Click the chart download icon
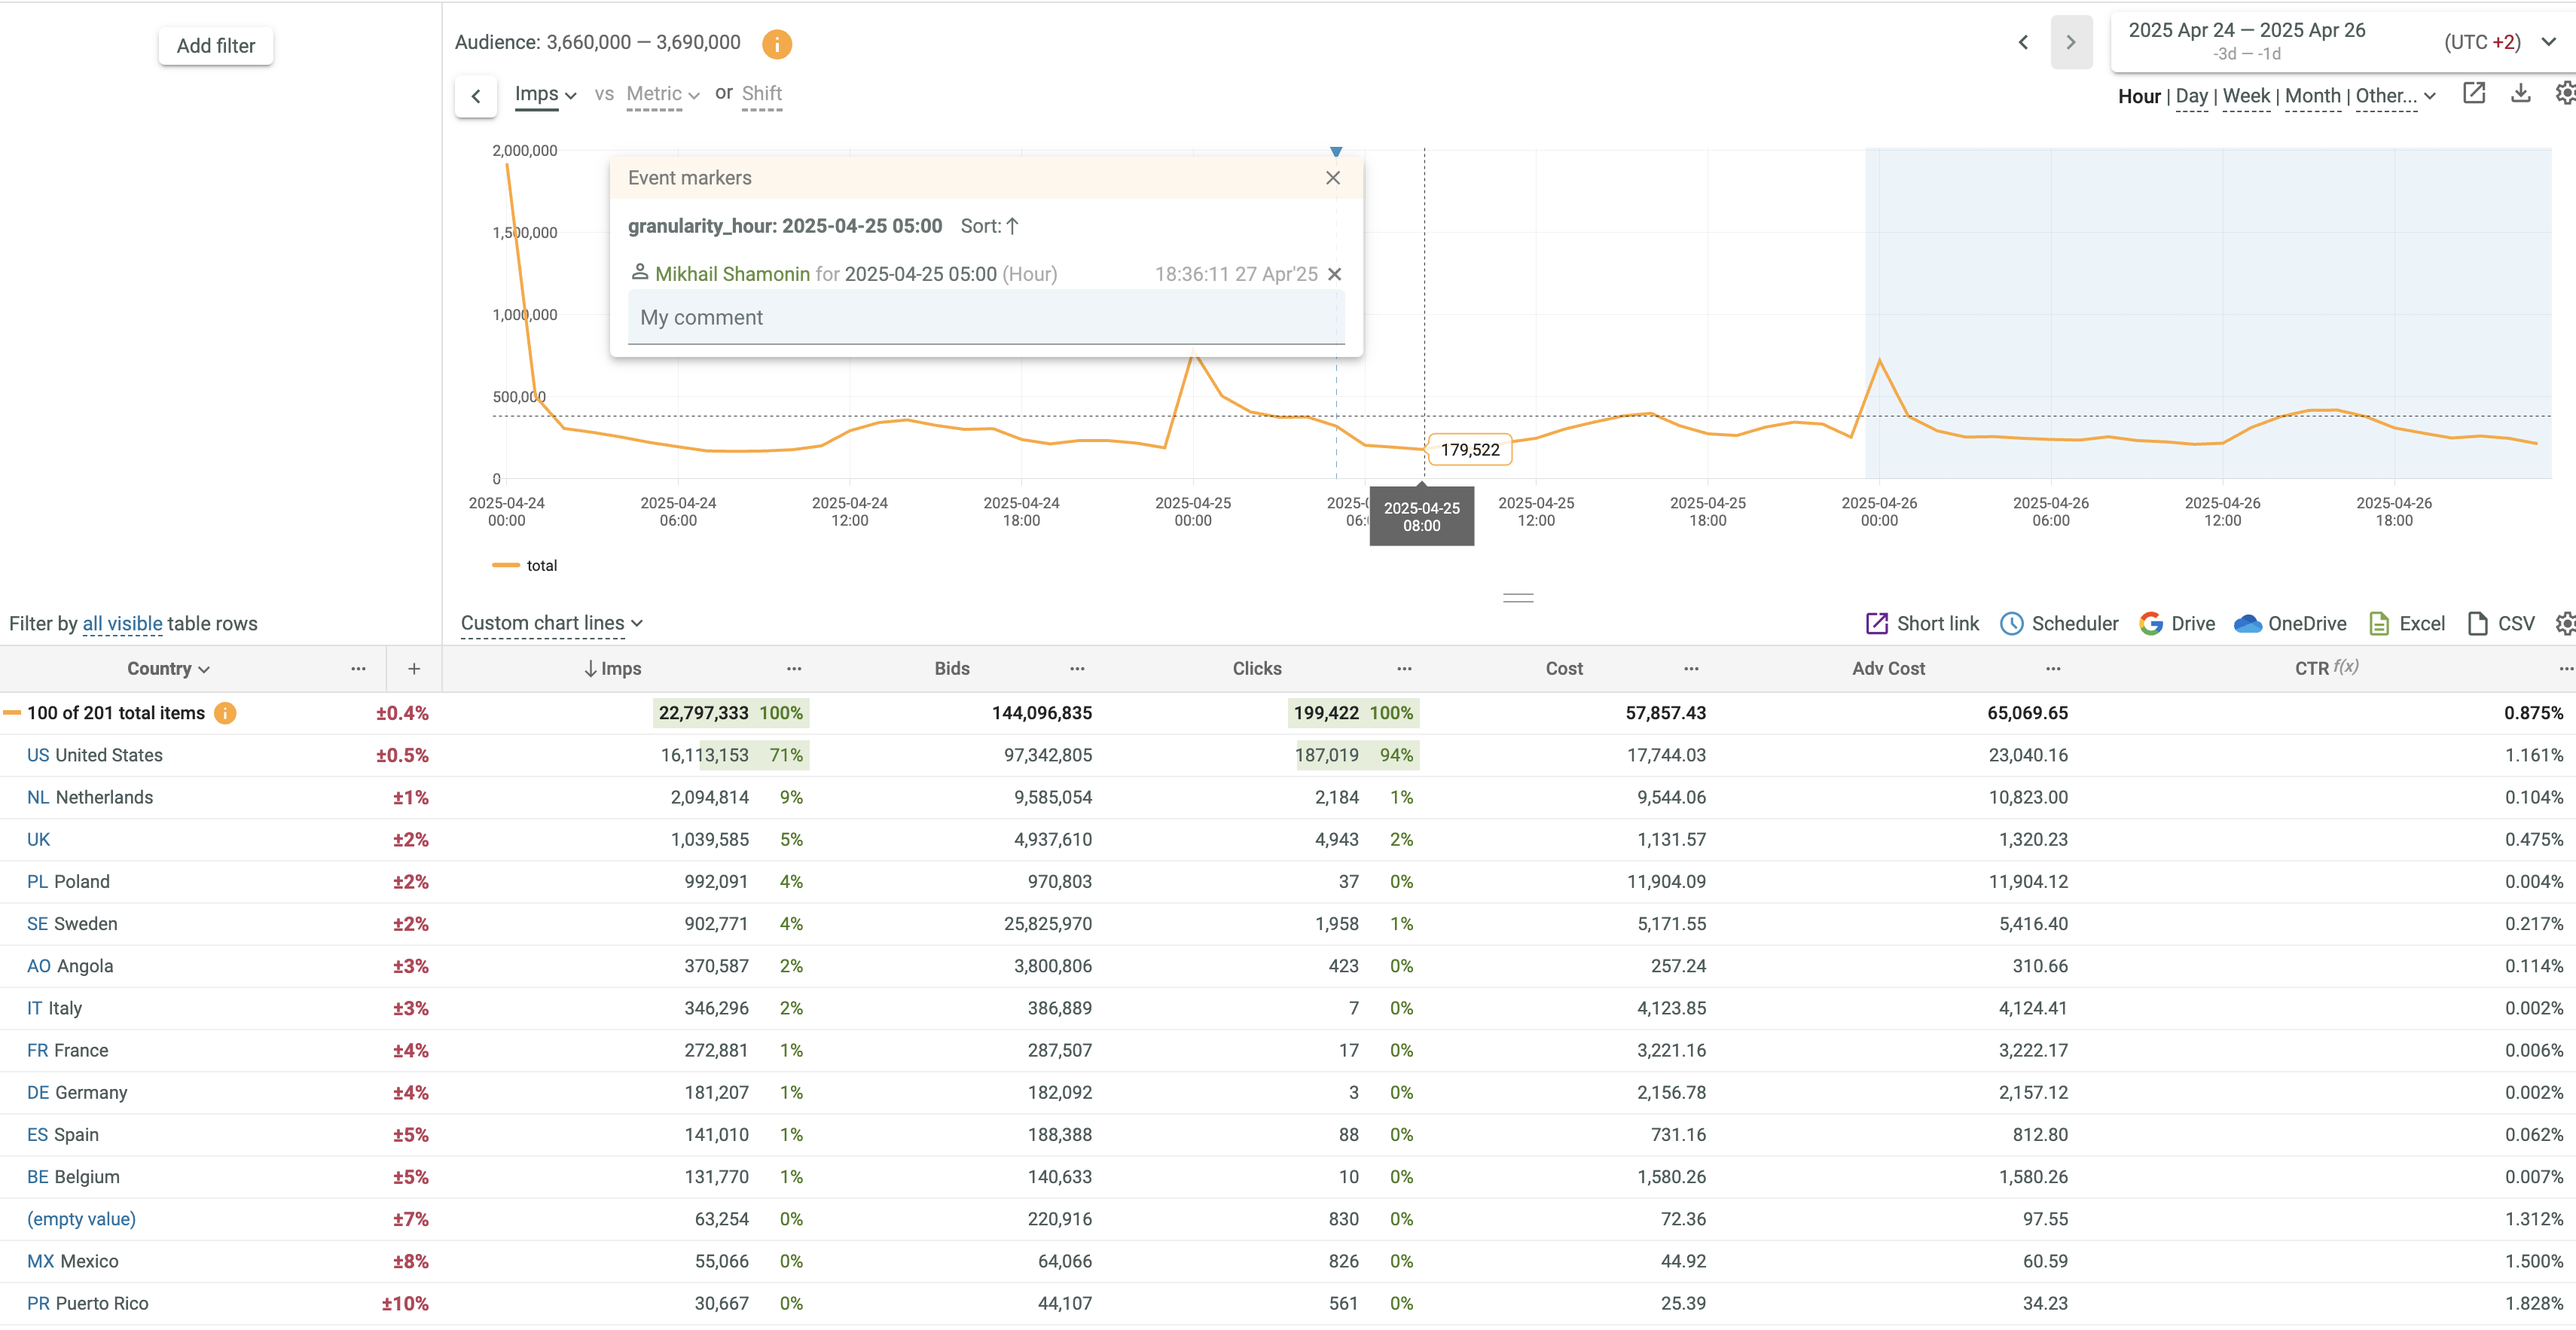The image size is (2576, 1330). (2520, 94)
